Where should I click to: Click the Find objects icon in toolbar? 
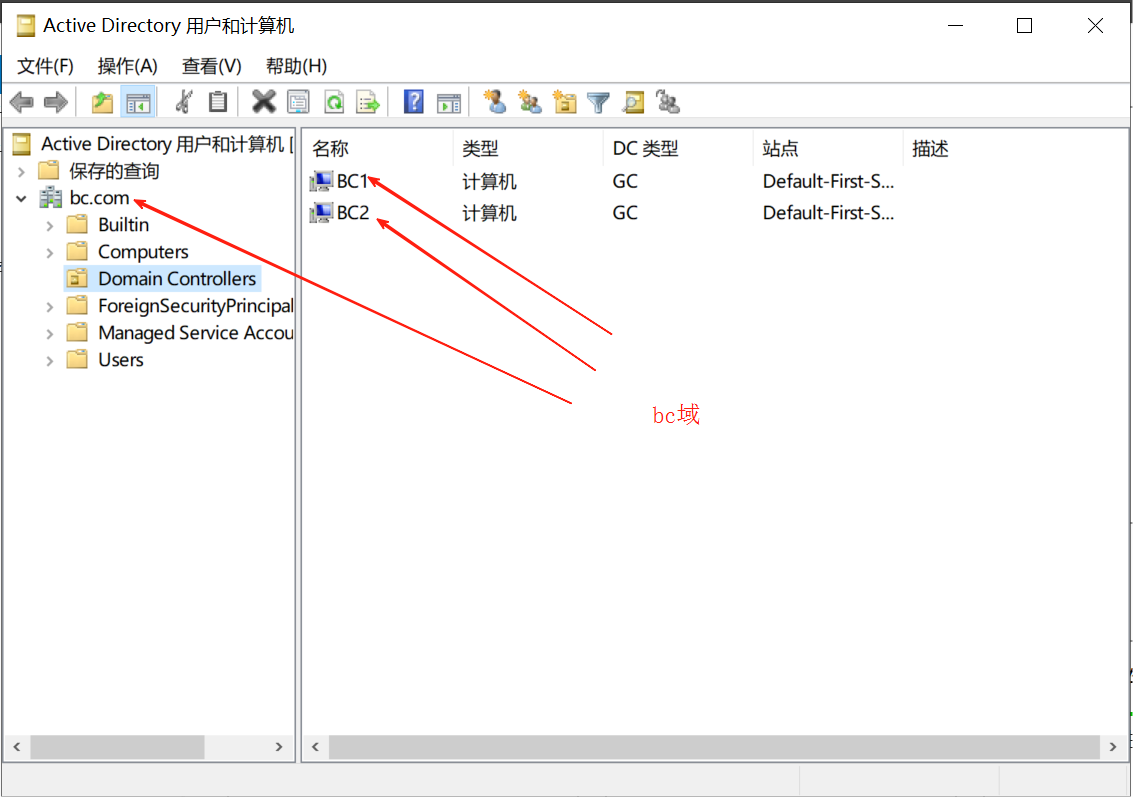pyautogui.click(x=633, y=103)
